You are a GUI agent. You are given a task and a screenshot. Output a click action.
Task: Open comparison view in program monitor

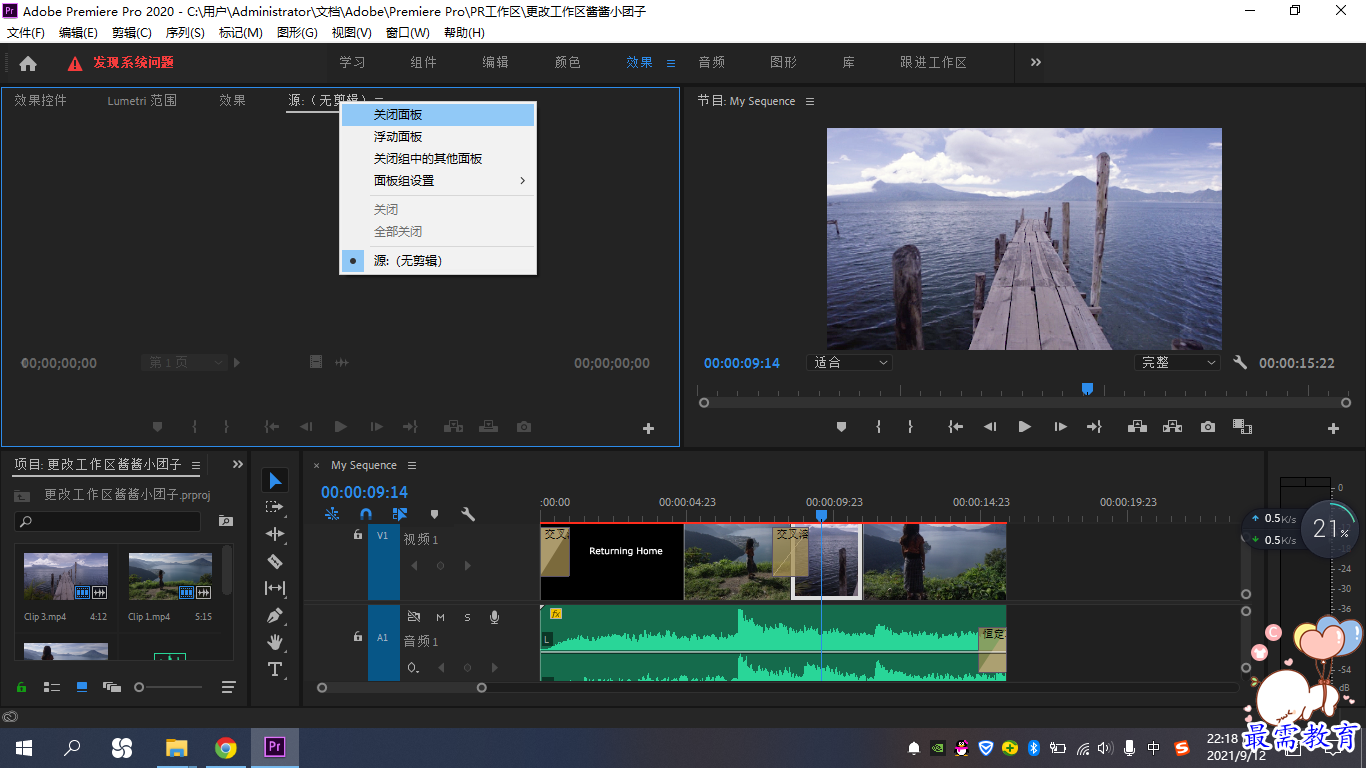pos(1242,427)
